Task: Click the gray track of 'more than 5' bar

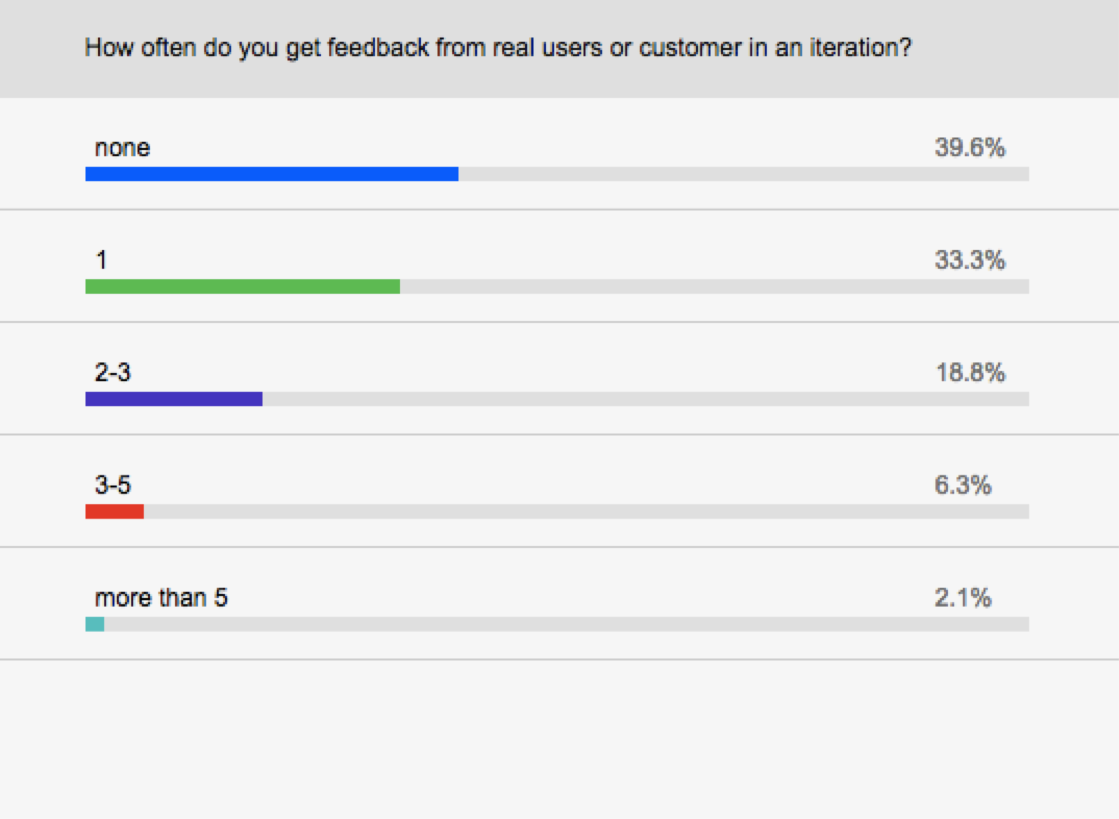Action: (x=566, y=624)
